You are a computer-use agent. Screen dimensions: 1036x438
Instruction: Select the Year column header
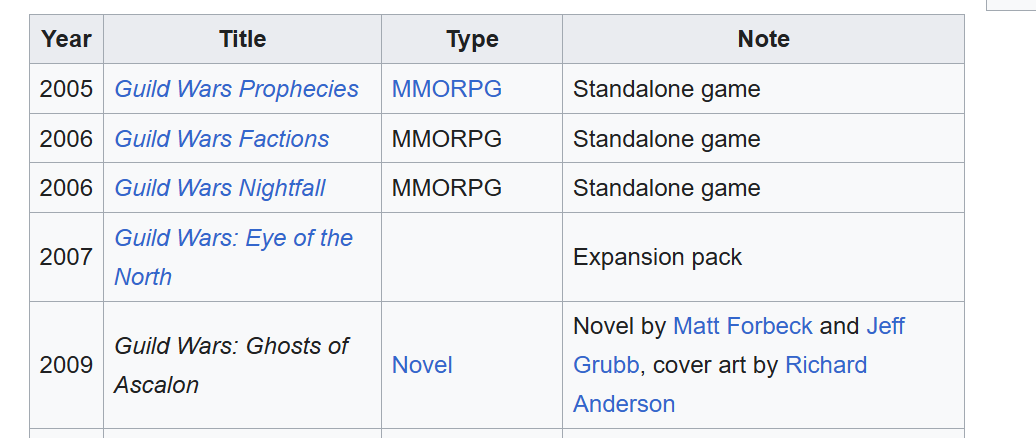[x=66, y=39]
